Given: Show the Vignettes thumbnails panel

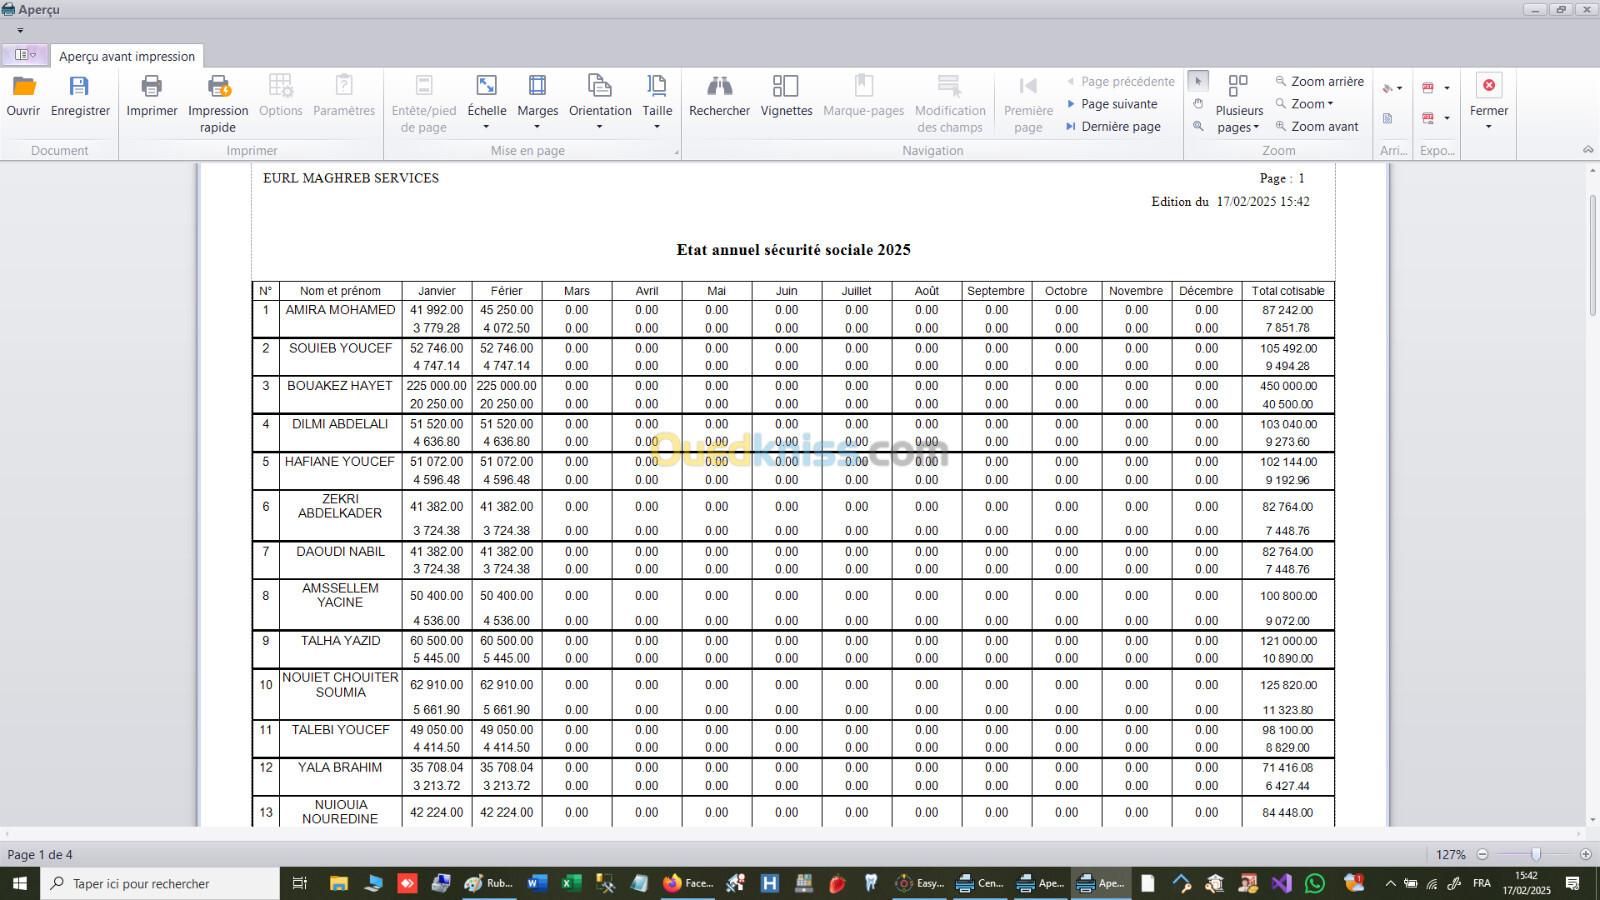Looking at the screenshot, I should click(786, 87).
